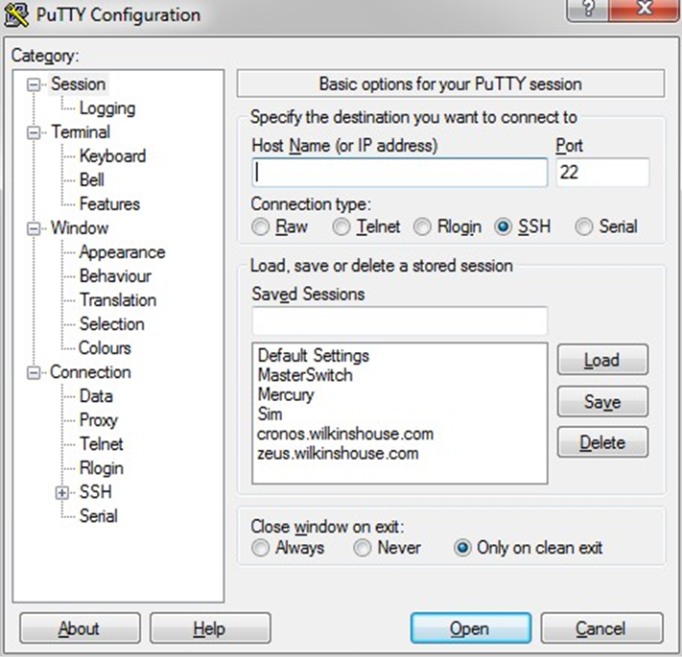Image resolution: width=682 pixels, height=657 pixels.
Task: Click the PuTTY icon in title bar
Action: pos(16,15)
